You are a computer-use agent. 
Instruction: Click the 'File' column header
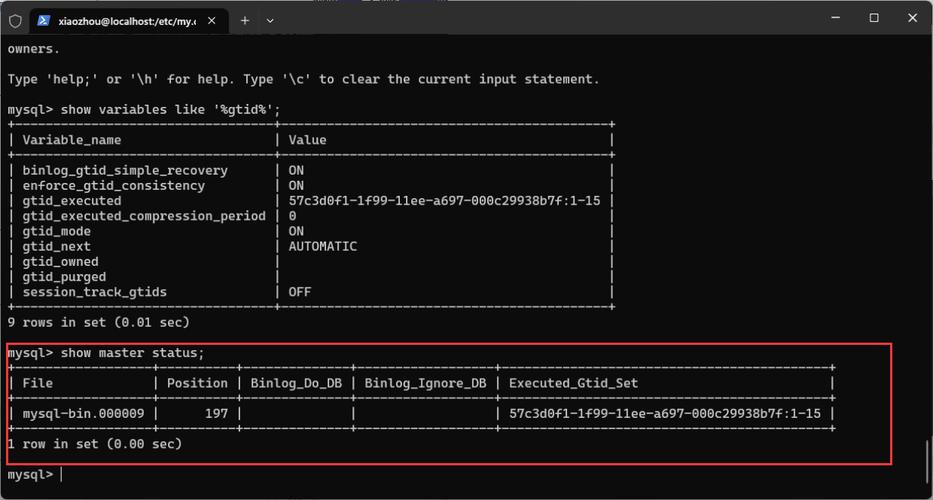[37, 383]
